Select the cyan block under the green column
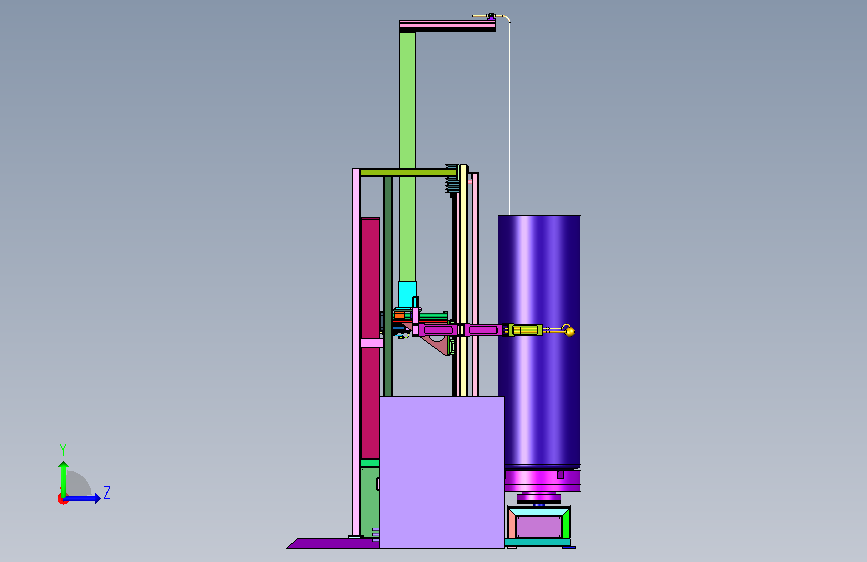The image size is (867, 562). click(408, 294)
